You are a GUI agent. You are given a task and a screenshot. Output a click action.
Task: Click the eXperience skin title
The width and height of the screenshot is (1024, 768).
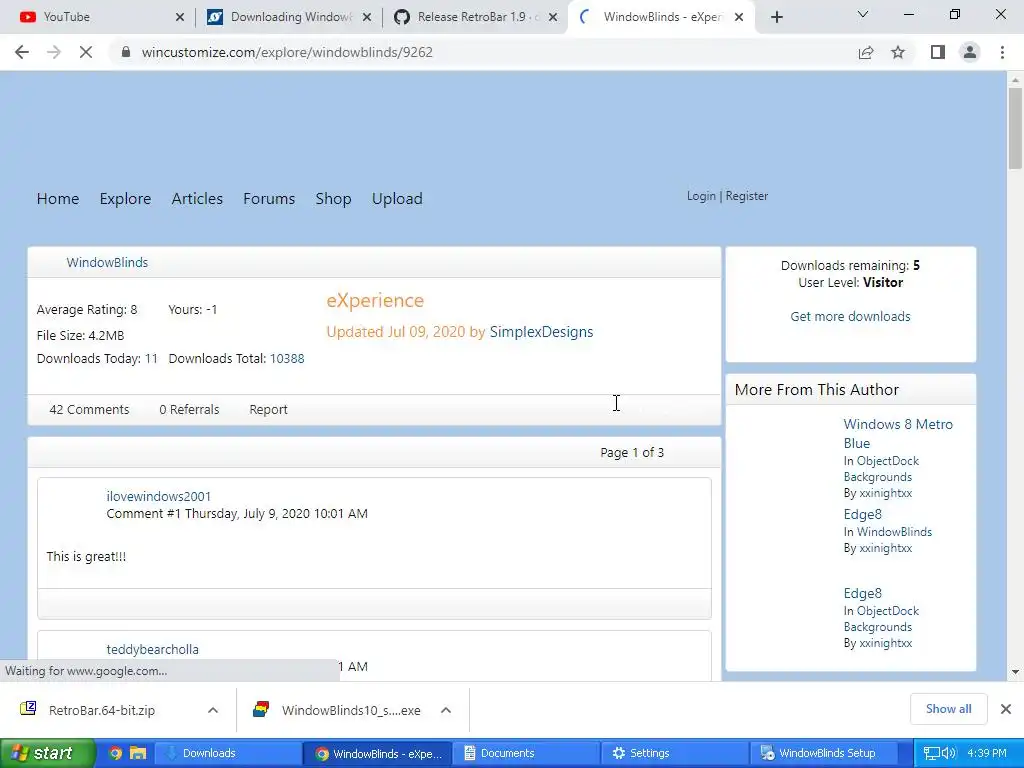click(375, 300)
